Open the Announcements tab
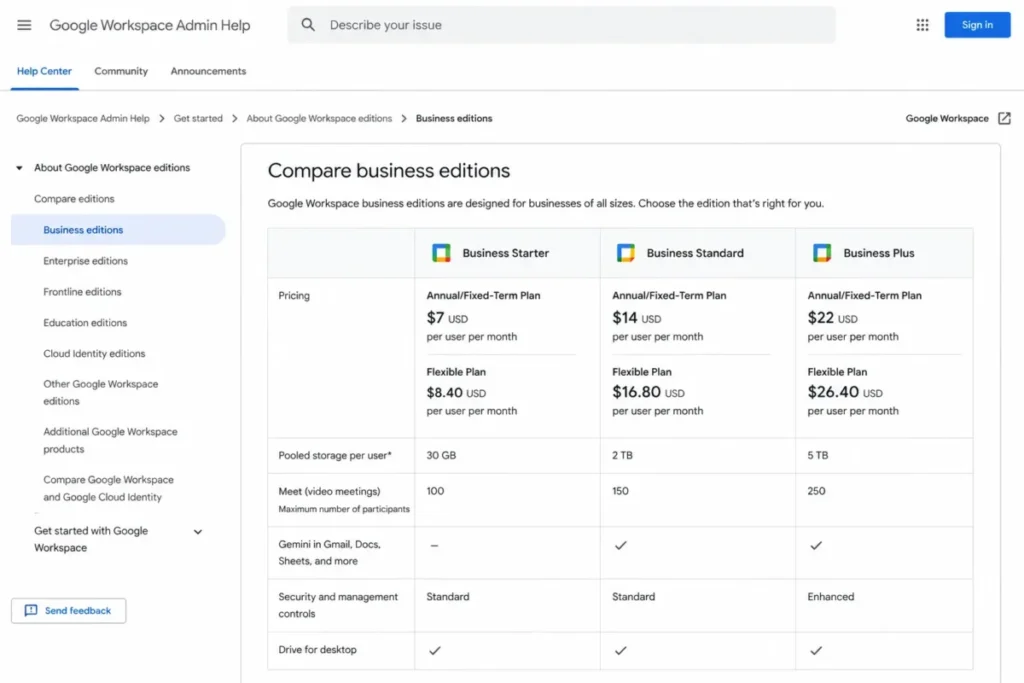 (208, 71)
